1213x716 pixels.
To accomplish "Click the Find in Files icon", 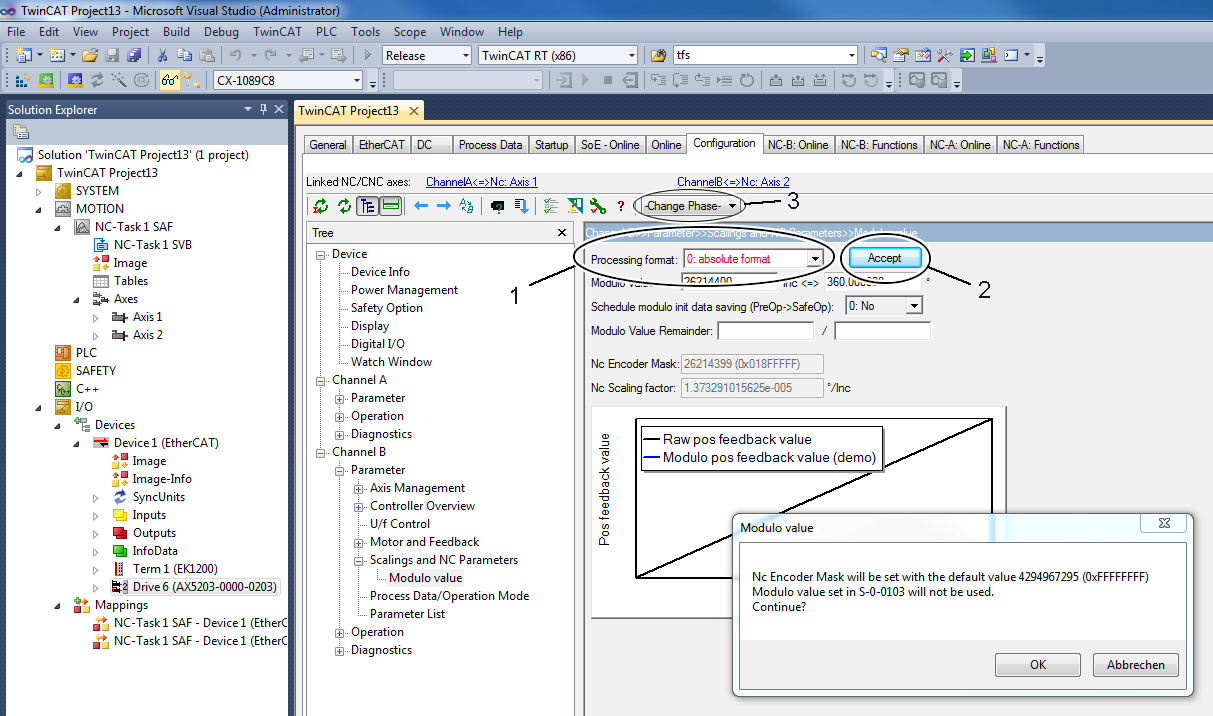I will point(658,55).
